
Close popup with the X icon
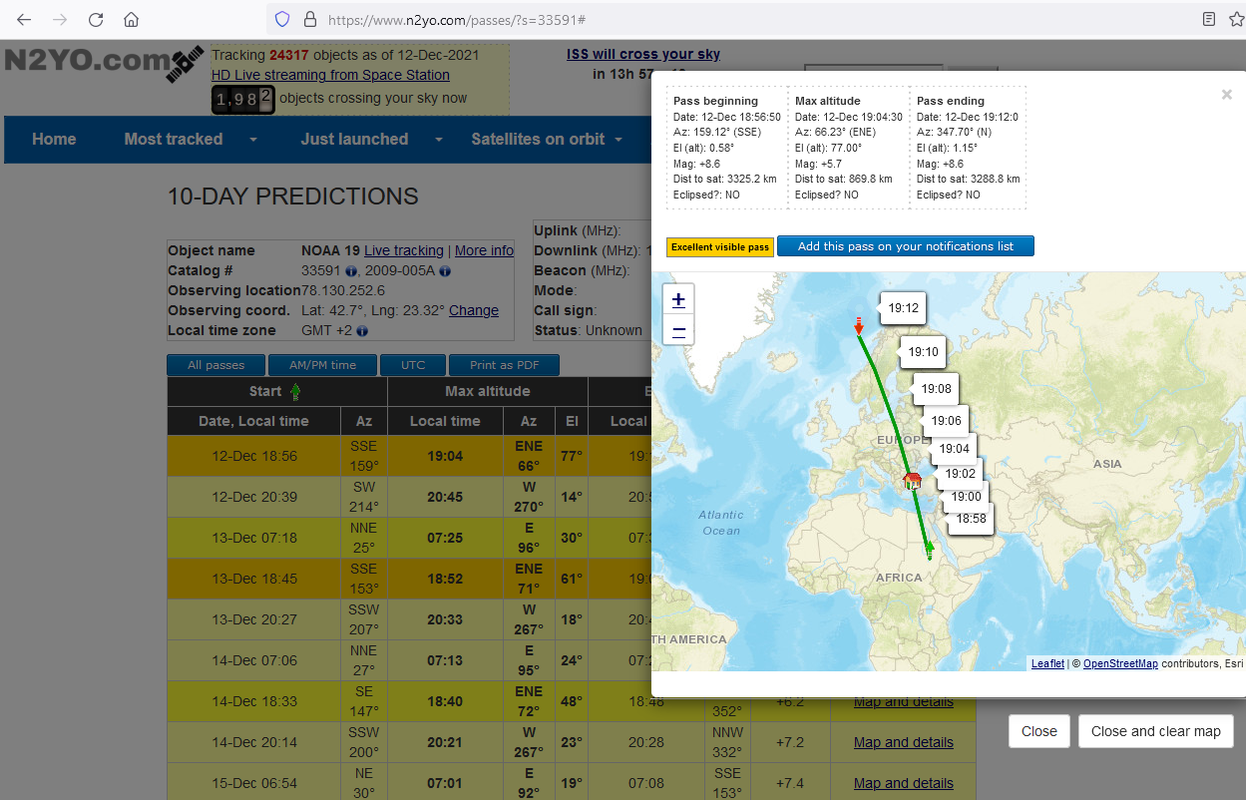tap(1226, 94)
